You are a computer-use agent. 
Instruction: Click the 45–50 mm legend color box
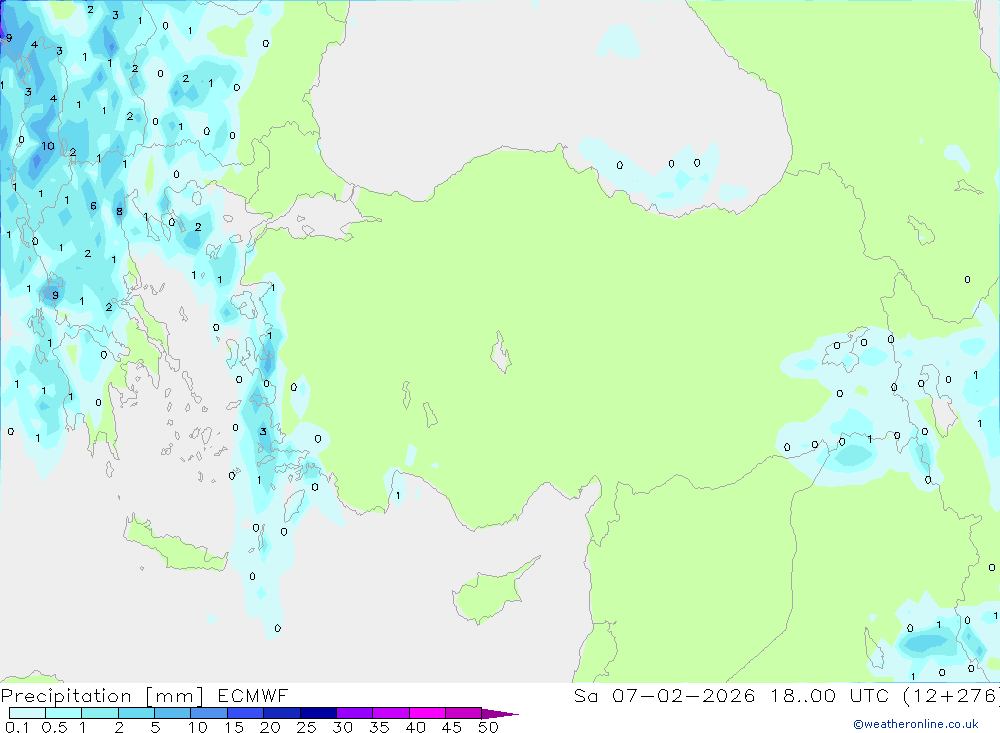pyautogui.click(x=464, y=713)
